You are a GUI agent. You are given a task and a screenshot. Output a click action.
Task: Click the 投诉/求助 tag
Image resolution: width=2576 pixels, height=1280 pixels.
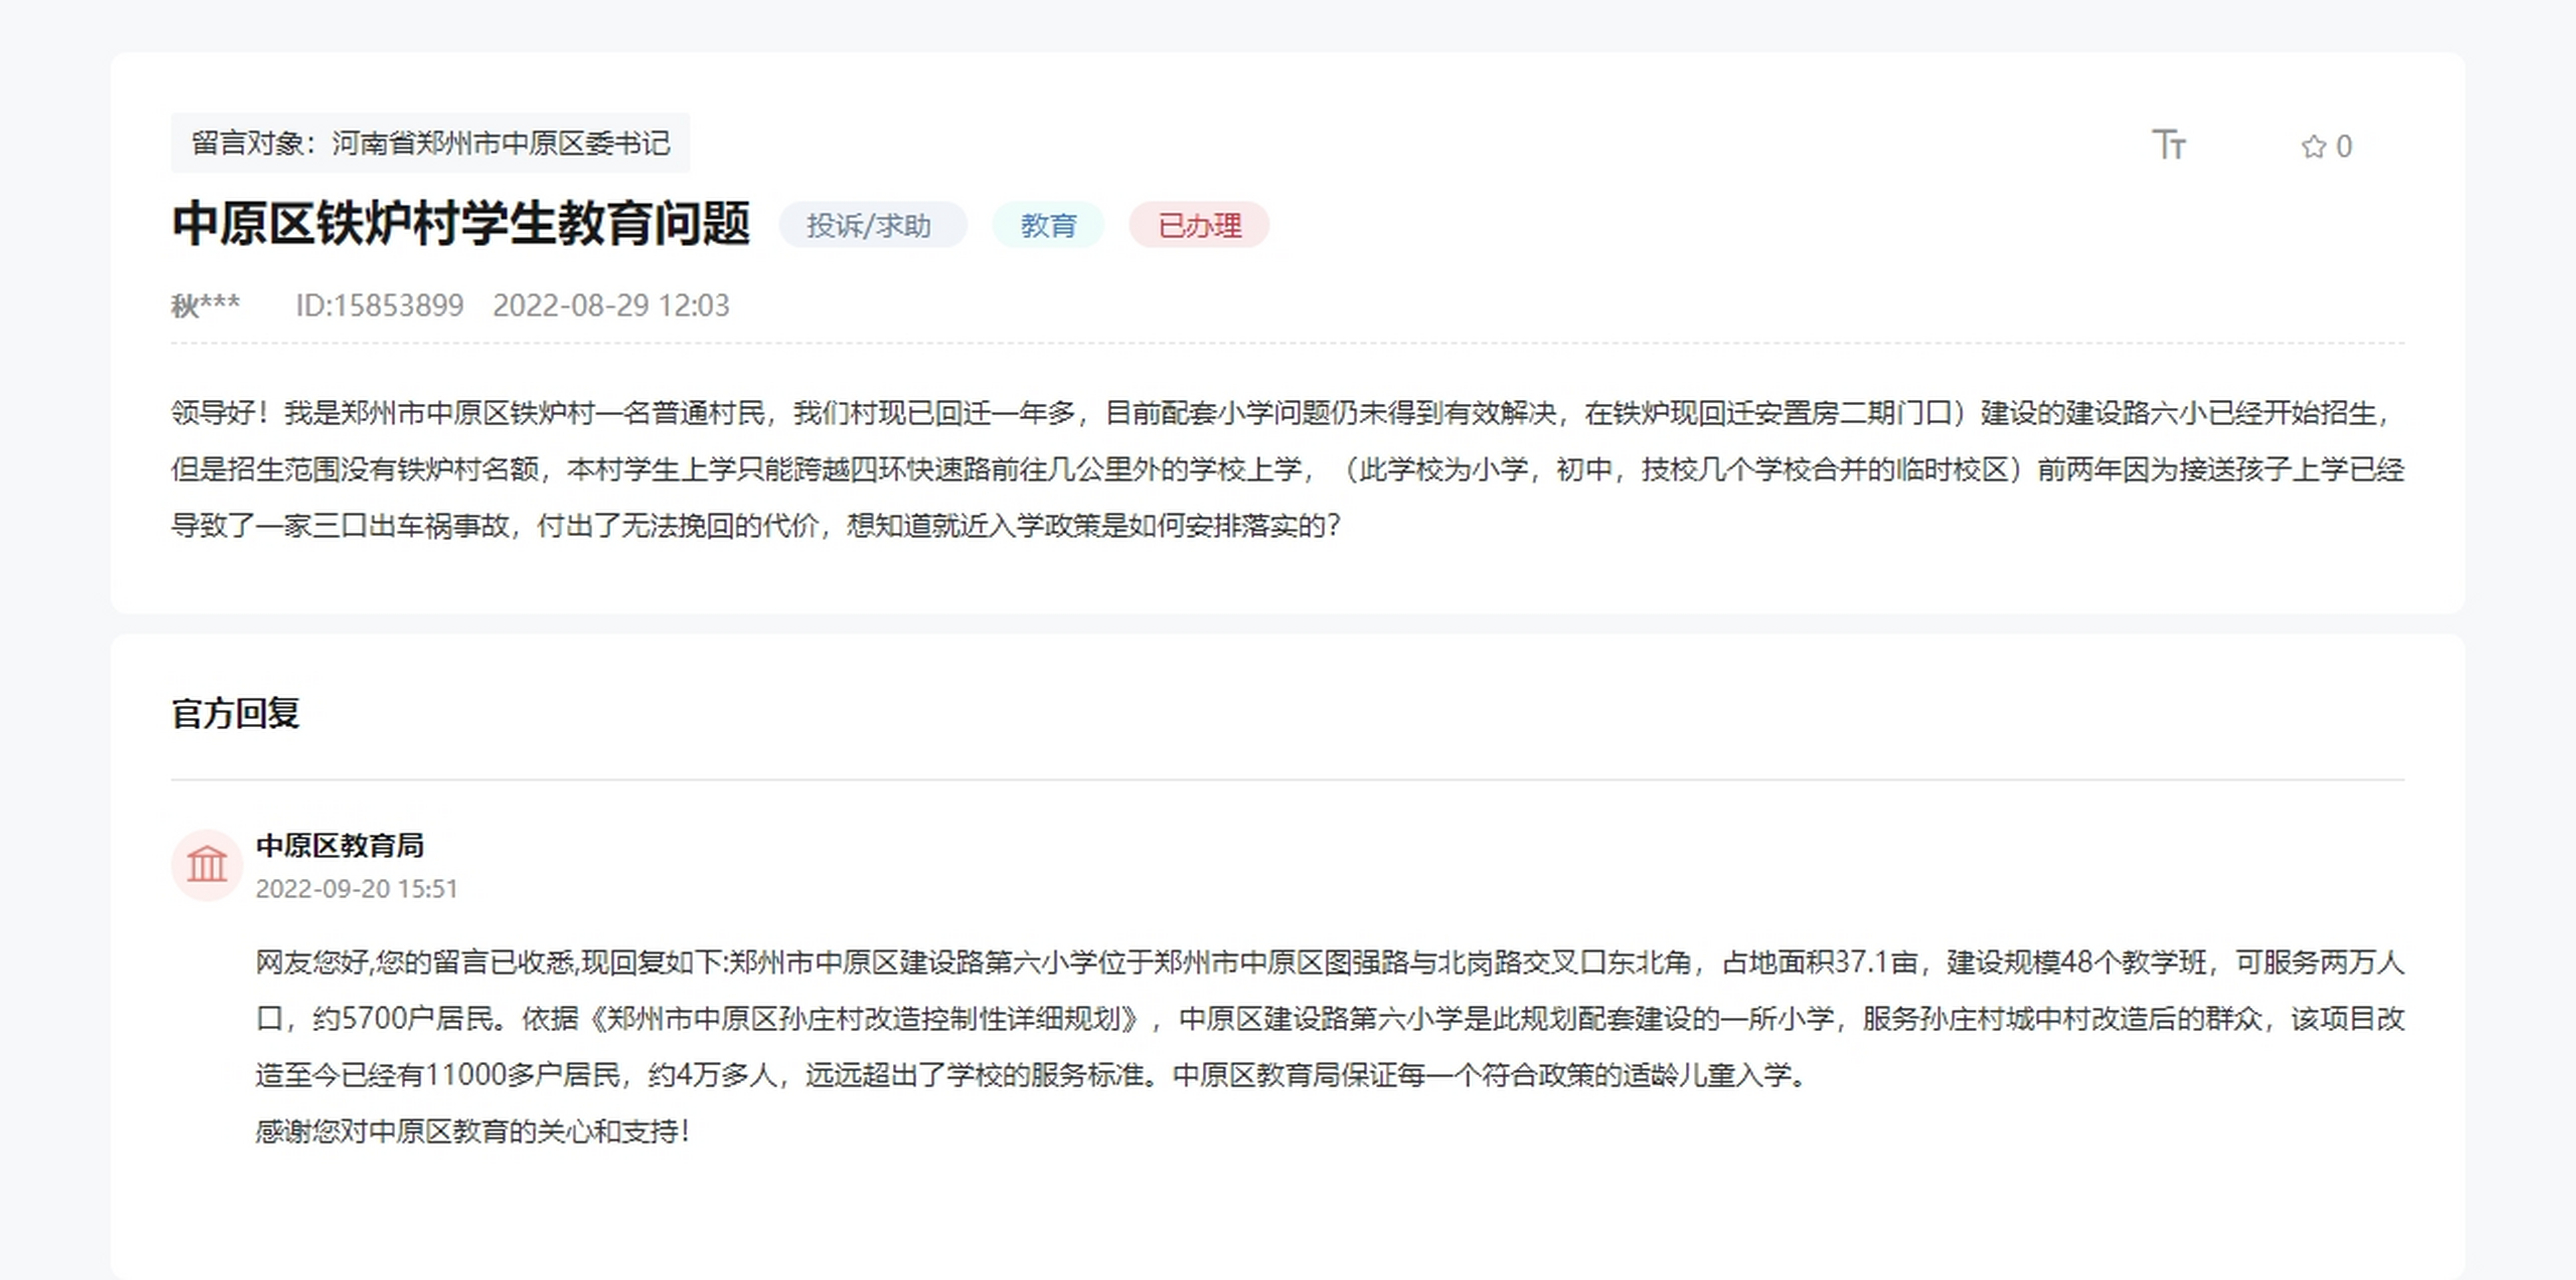click(872, 225)
